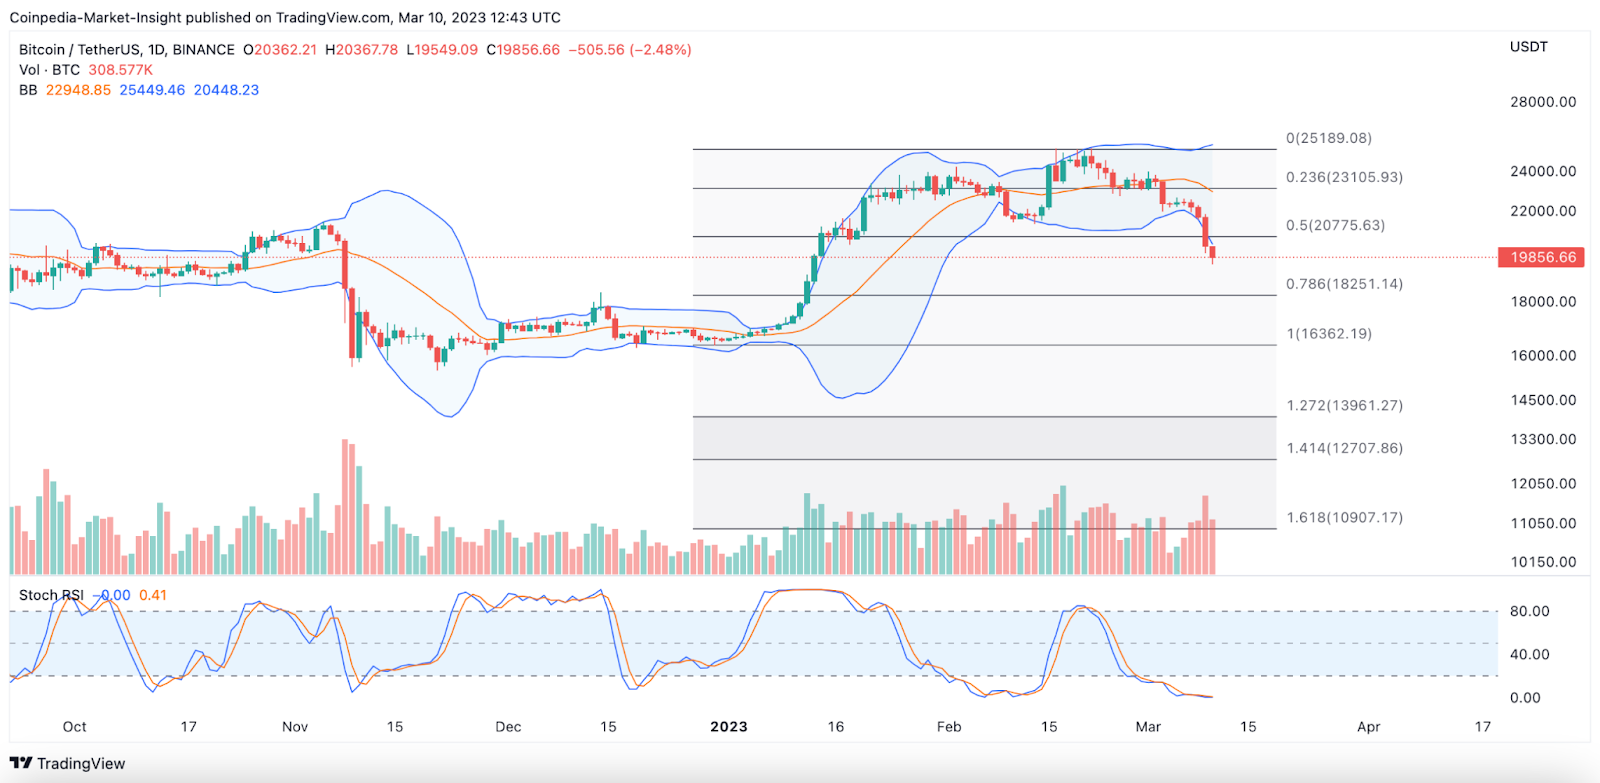Viewport: 1600px width, 783px height.
Task: Click the 28000.00 price axis label
Action: [1543, 102]
